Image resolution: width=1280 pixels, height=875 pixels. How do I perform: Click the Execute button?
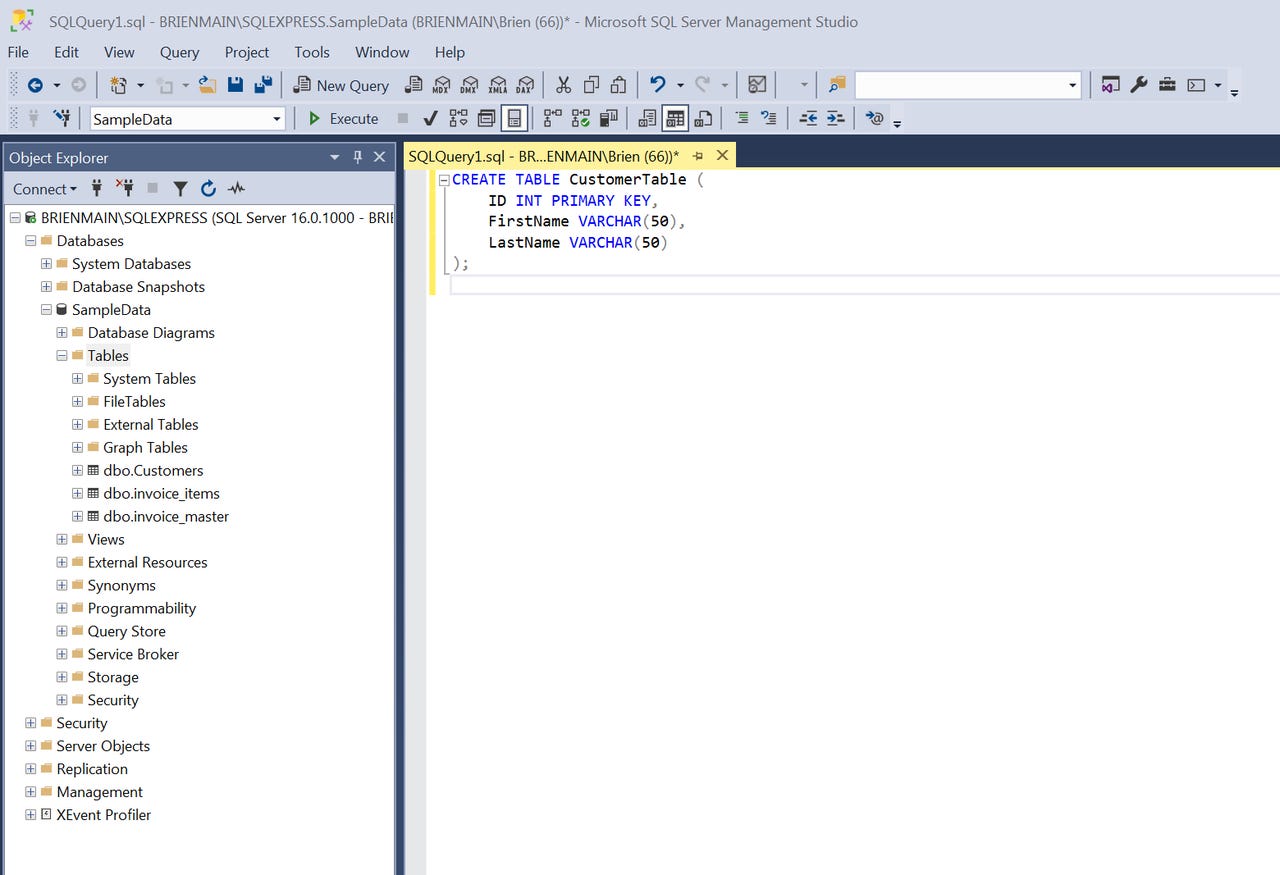344,118
